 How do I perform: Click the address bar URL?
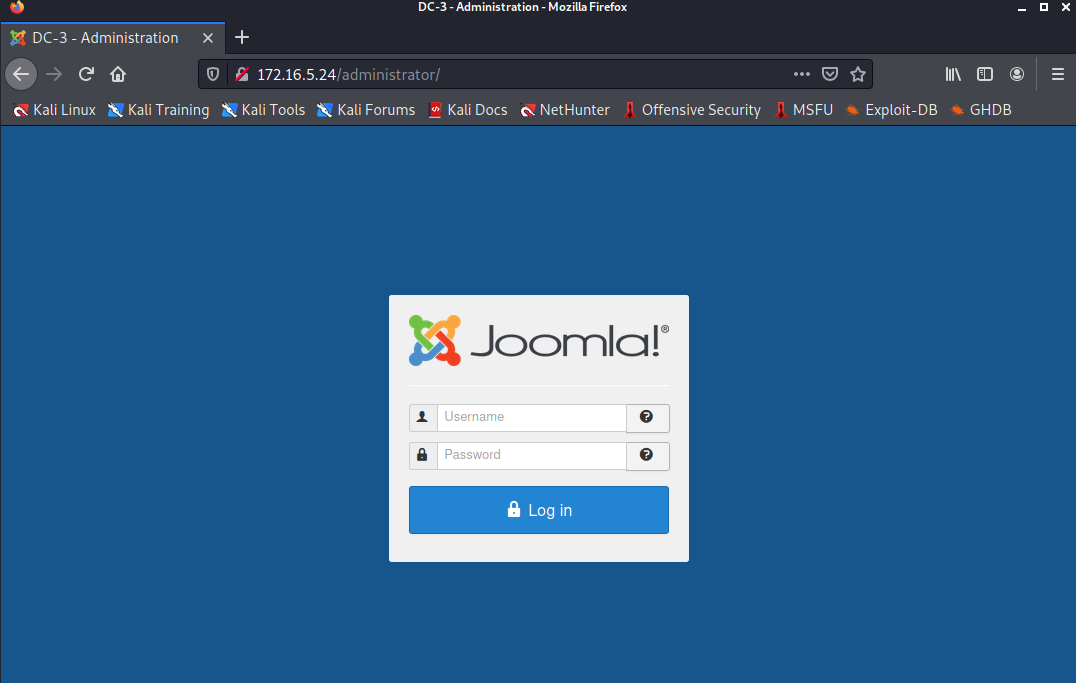[349, 74]
